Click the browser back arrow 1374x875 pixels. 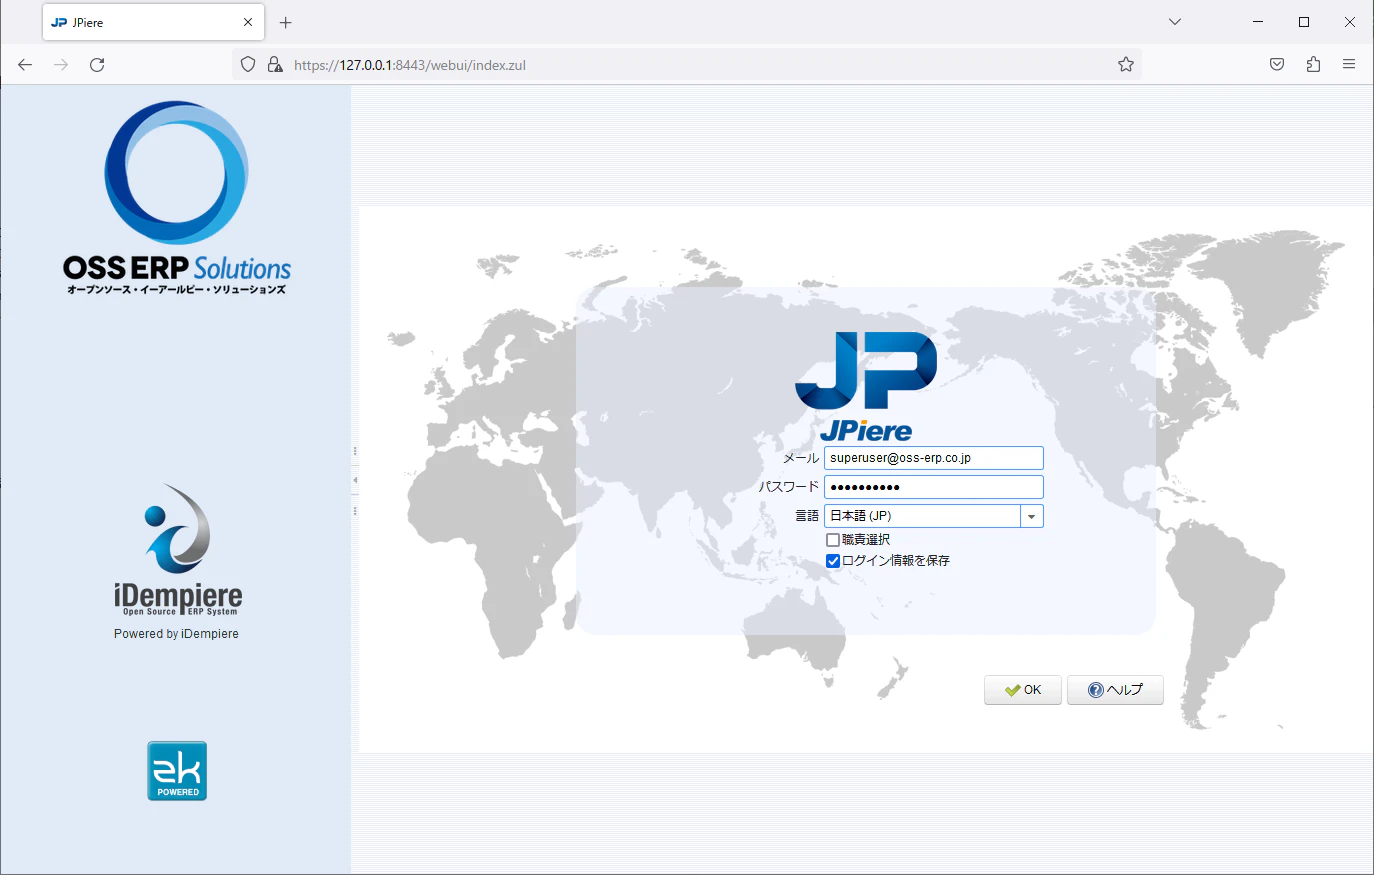(x=25, y=65)
